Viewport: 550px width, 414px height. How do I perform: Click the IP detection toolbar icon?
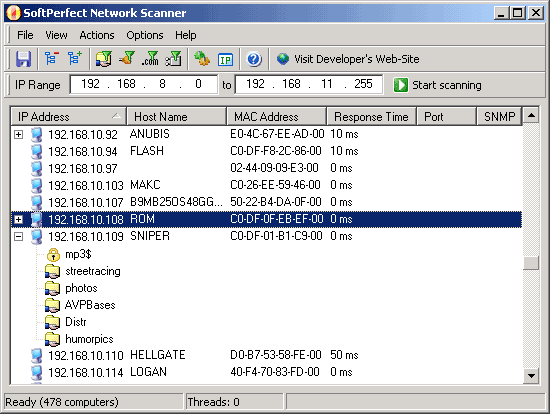click(x=225, y=59)
